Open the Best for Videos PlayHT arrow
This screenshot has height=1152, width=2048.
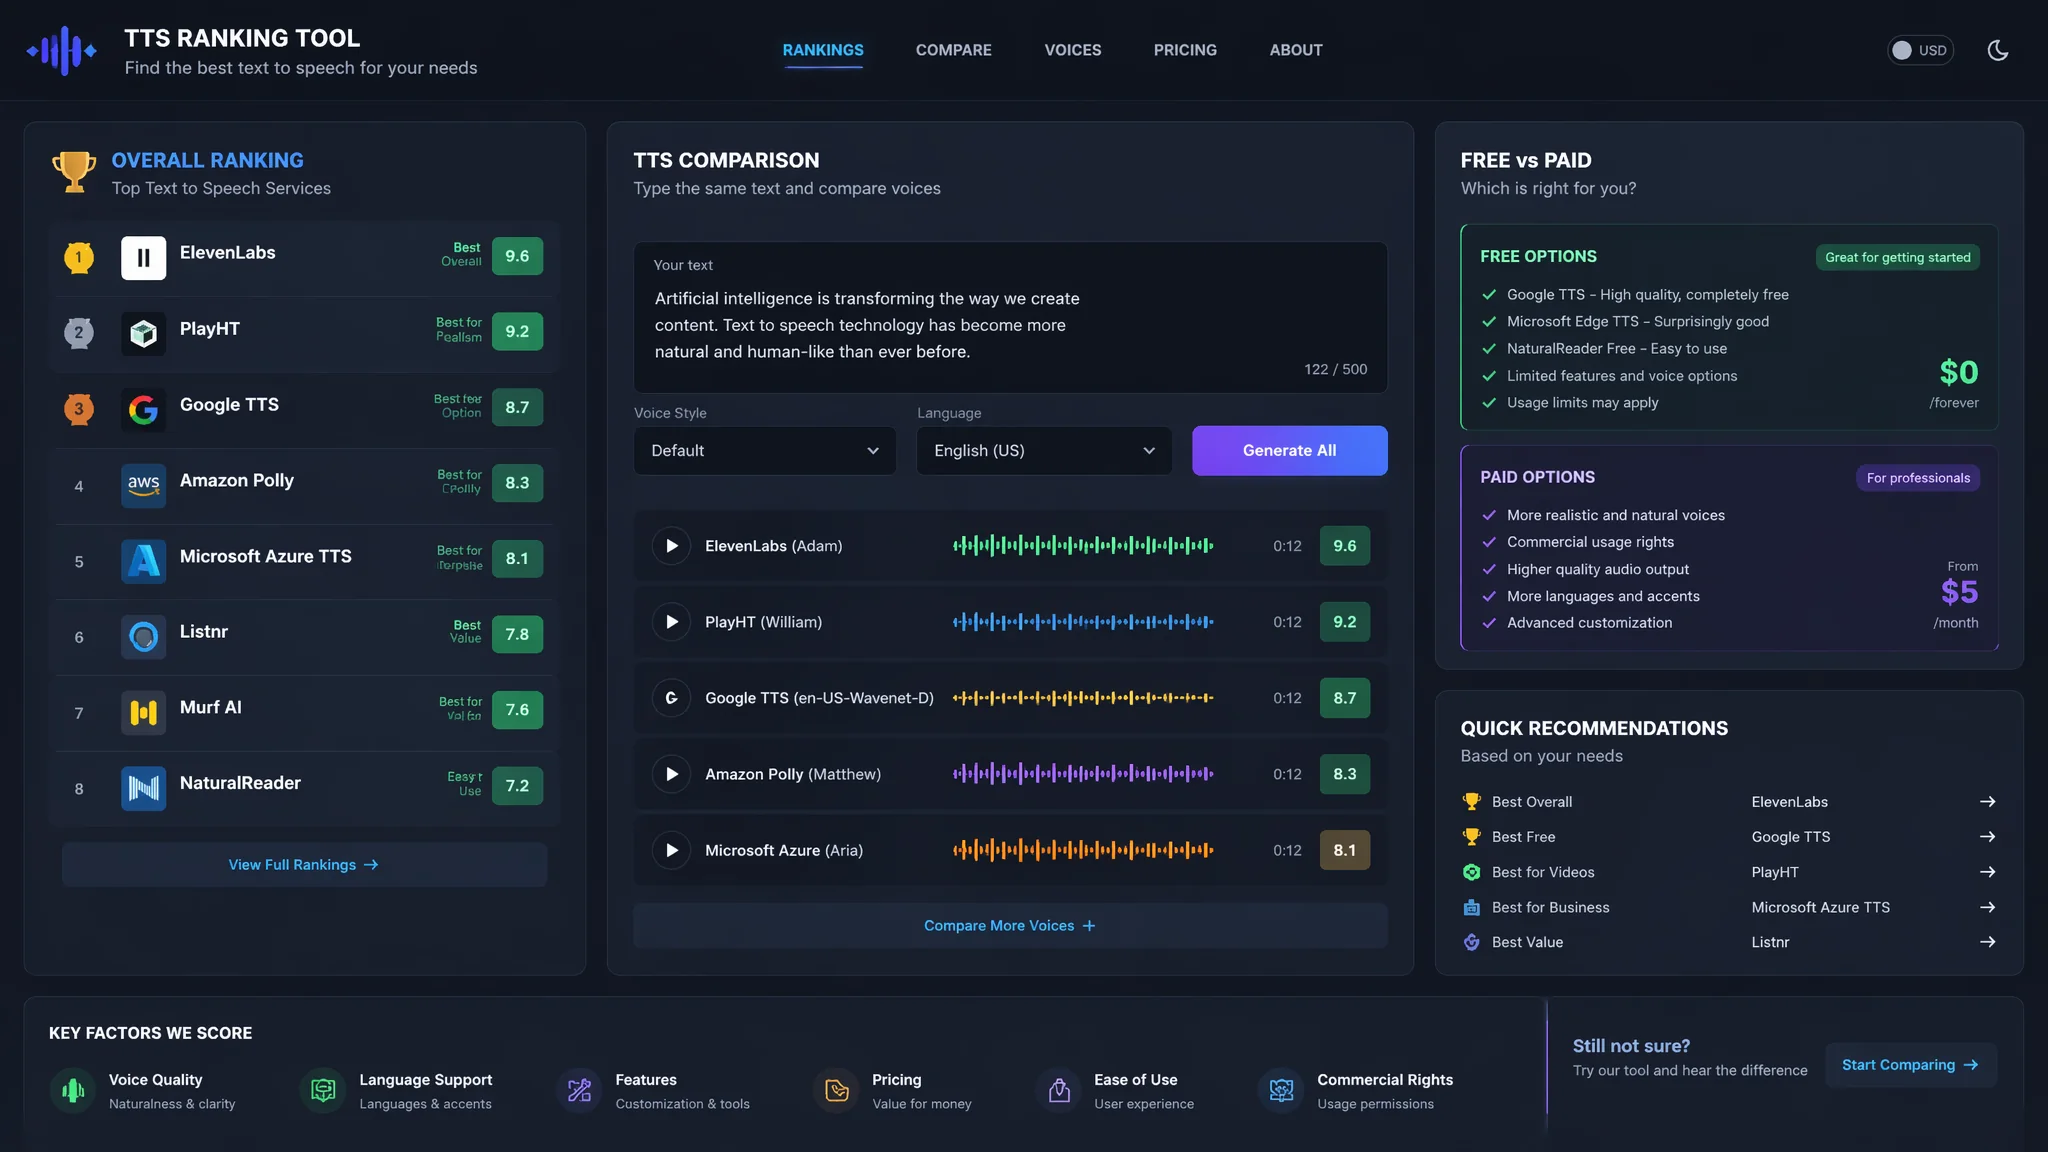1987,872
